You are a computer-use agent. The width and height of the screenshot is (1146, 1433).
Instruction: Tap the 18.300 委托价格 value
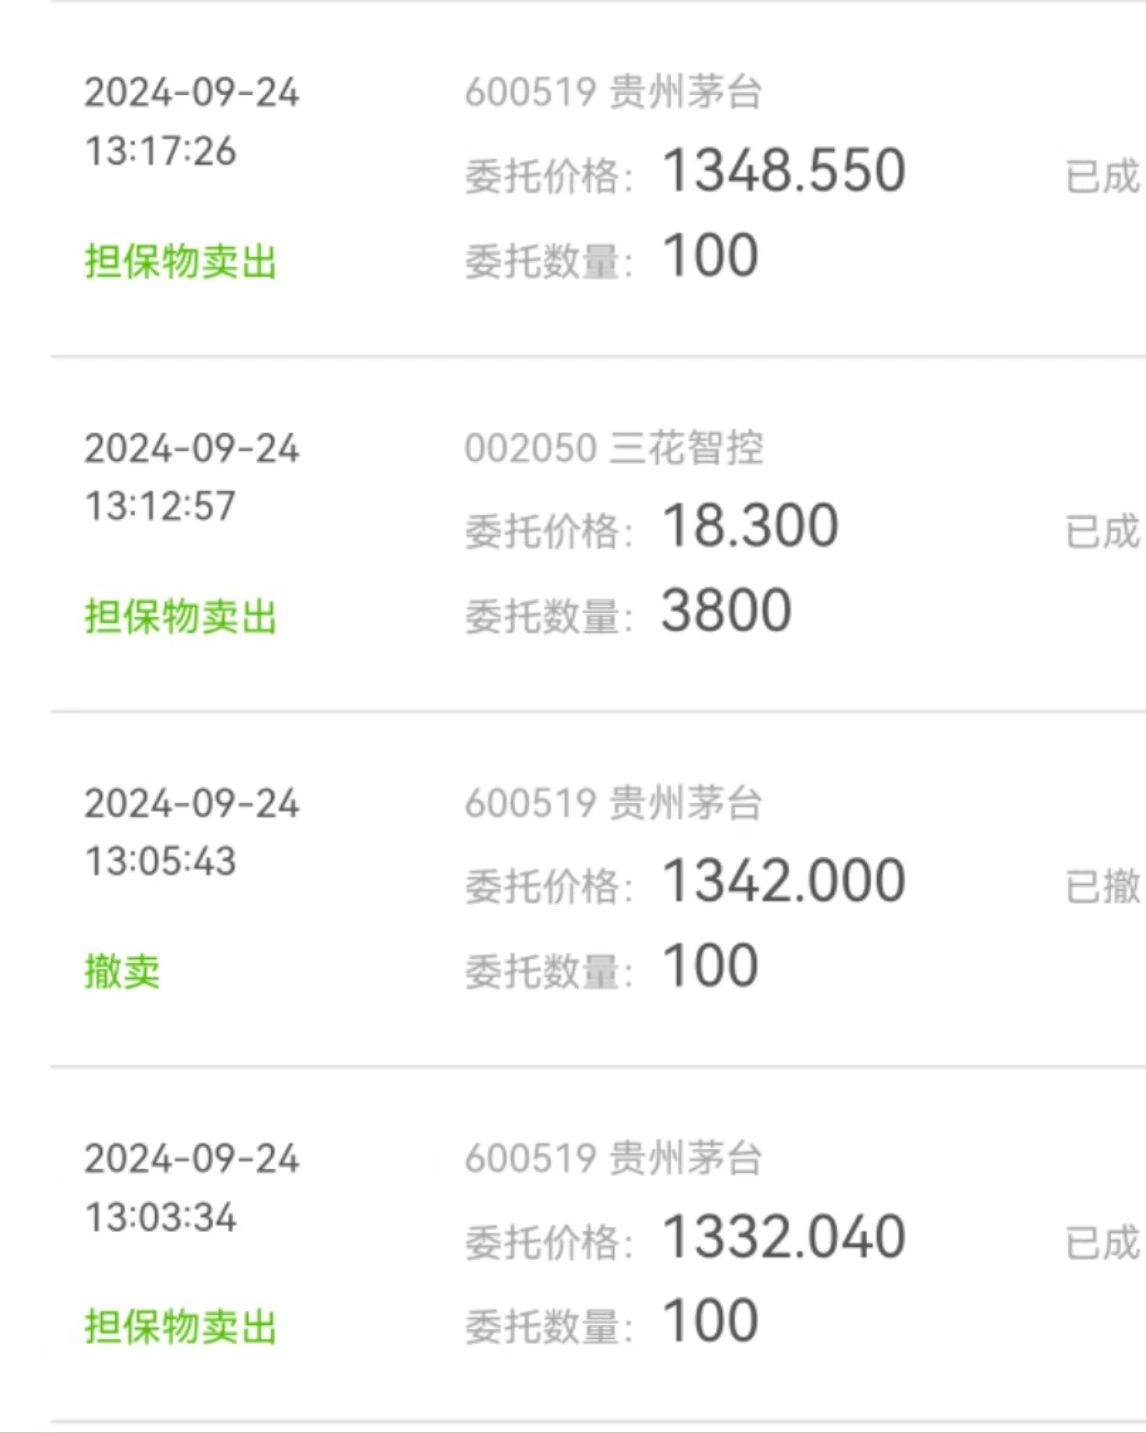750,526
